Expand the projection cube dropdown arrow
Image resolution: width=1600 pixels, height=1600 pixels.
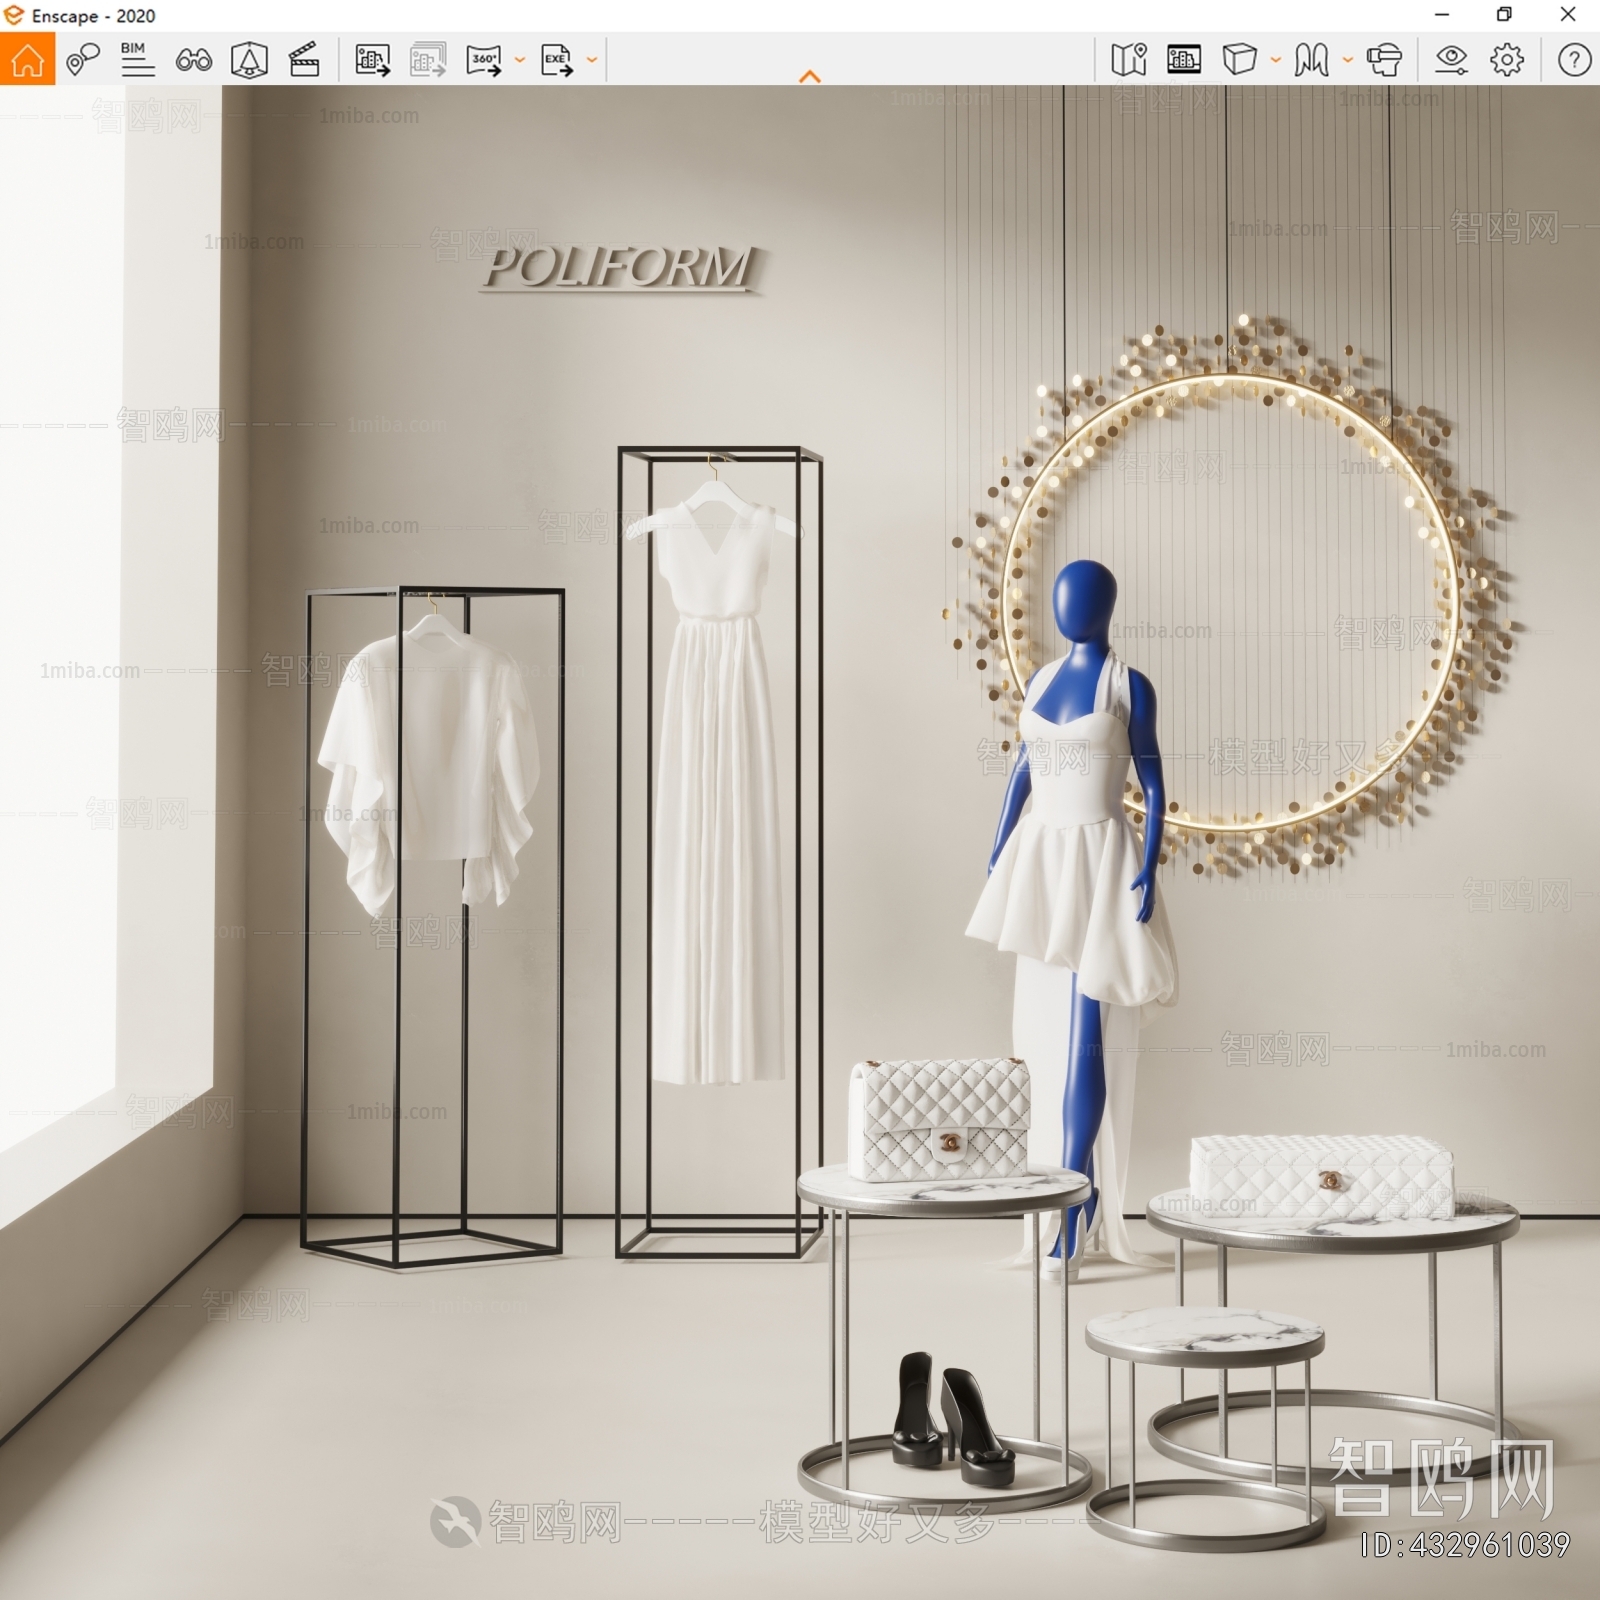pyautogui.click(x=1276, y=60)
